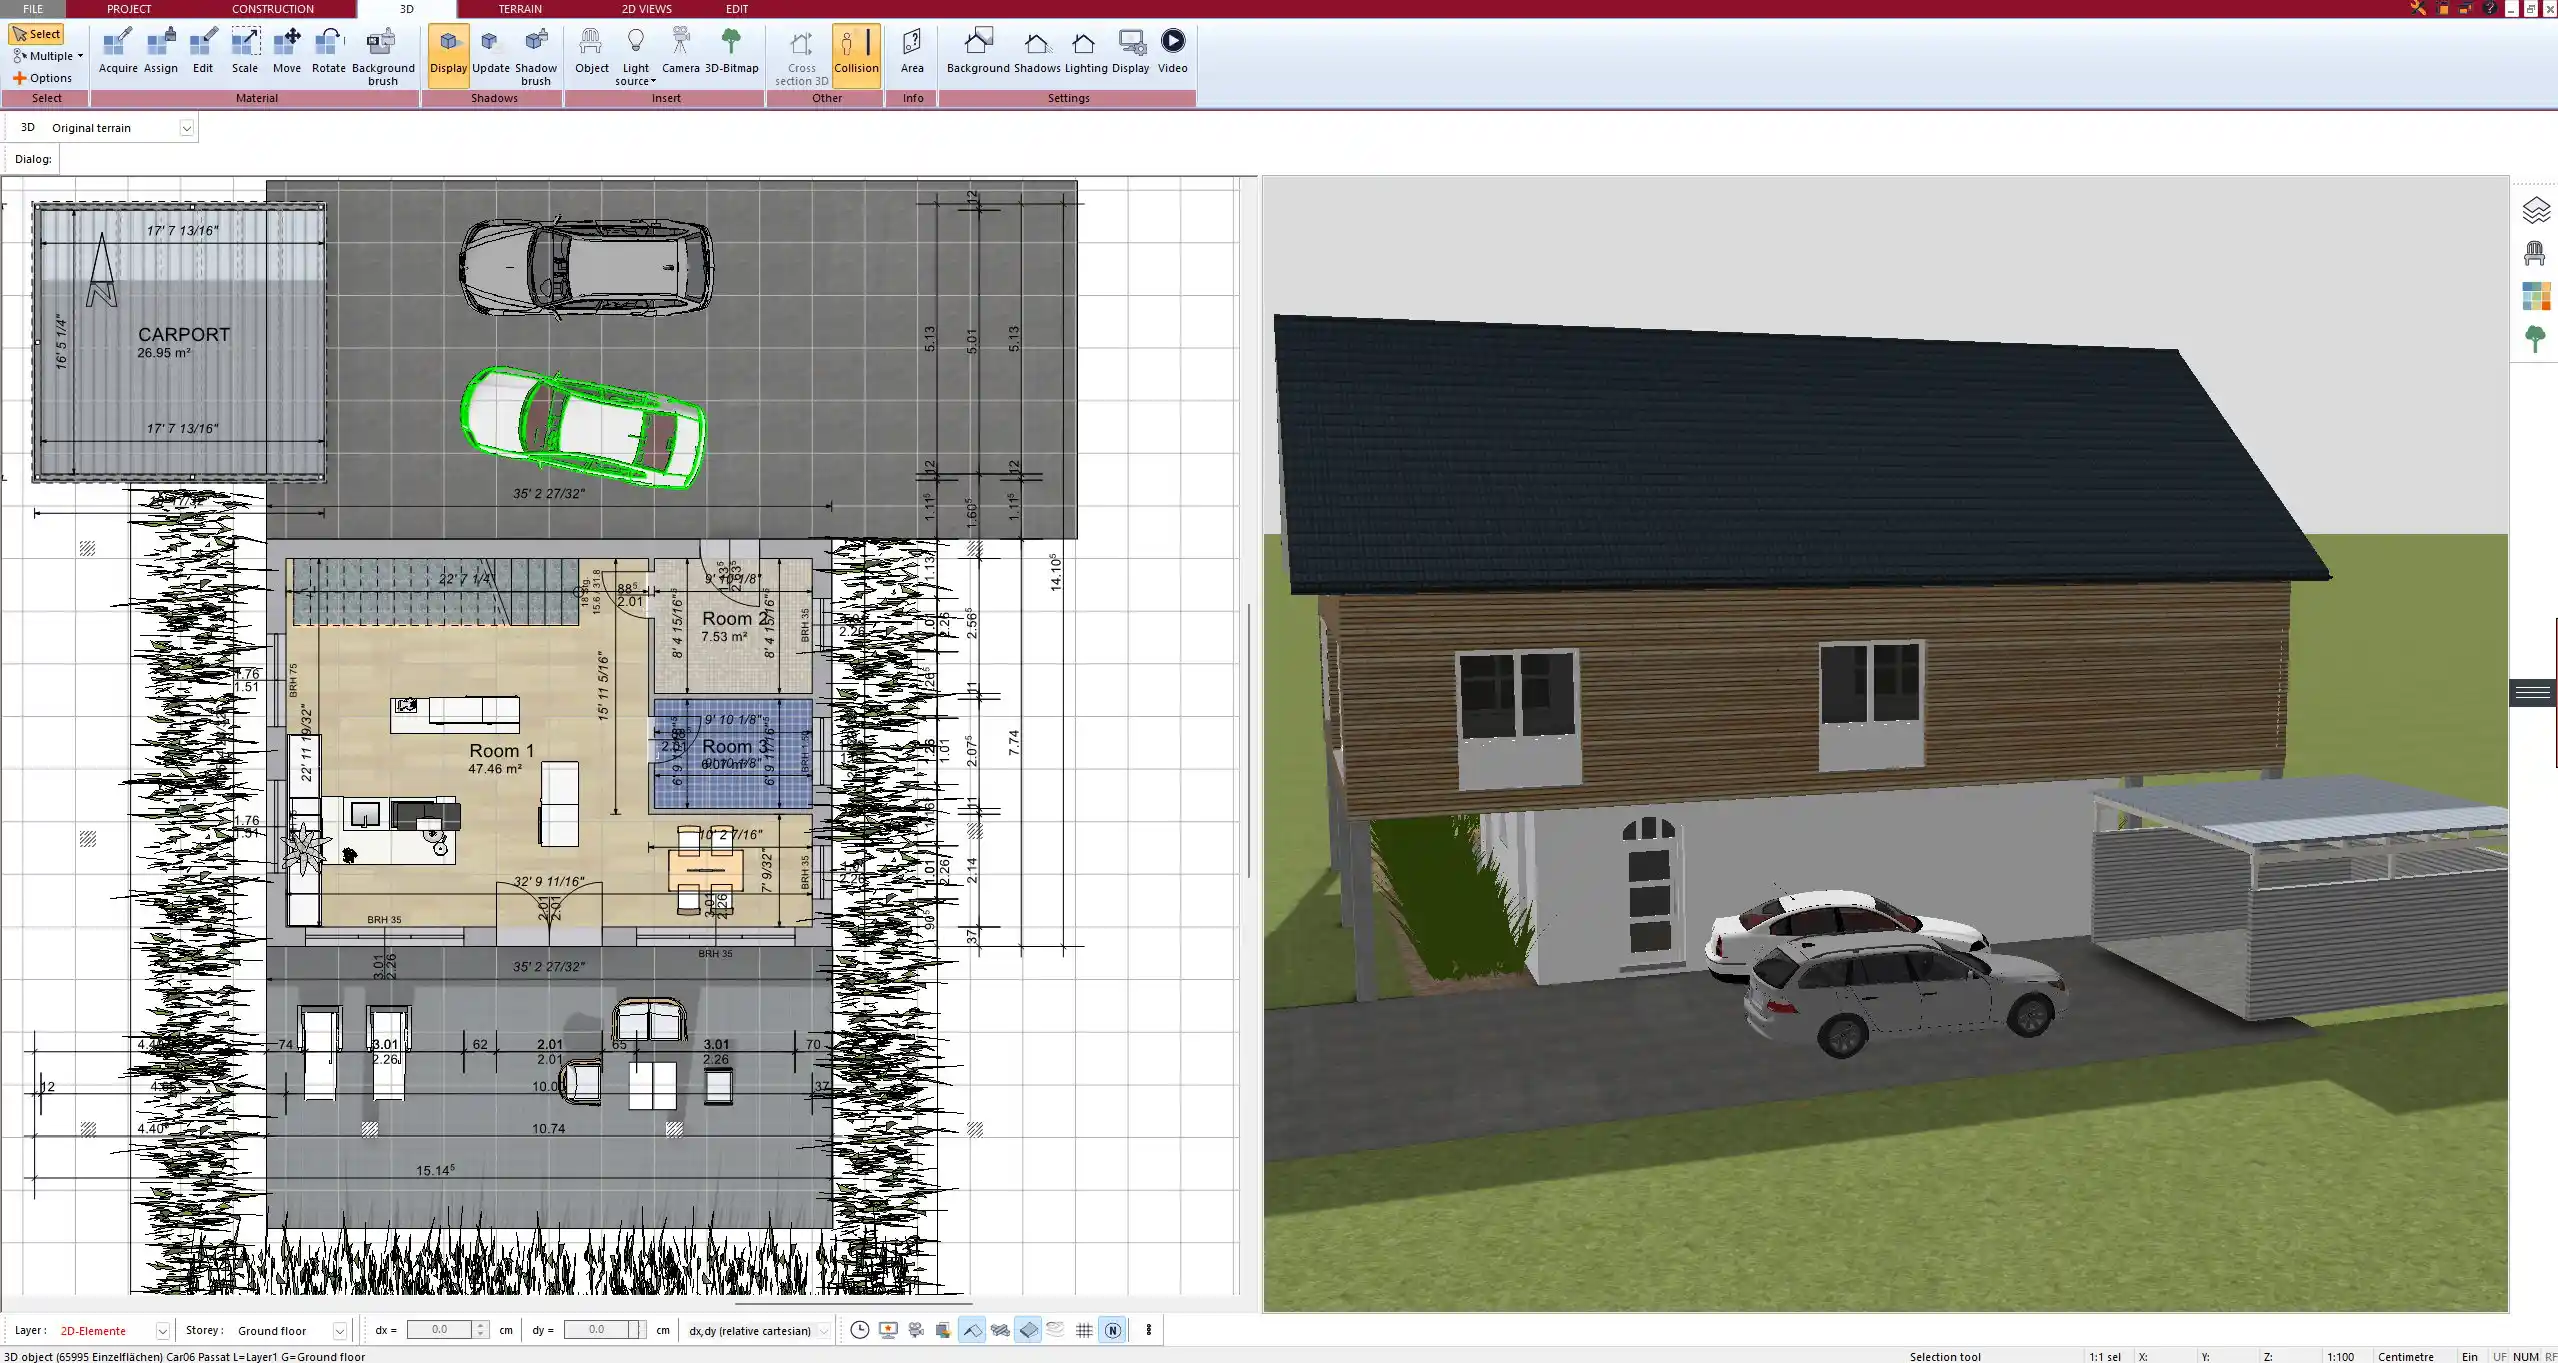Expand the Original terrain dropdown

[x=186, y=128]
